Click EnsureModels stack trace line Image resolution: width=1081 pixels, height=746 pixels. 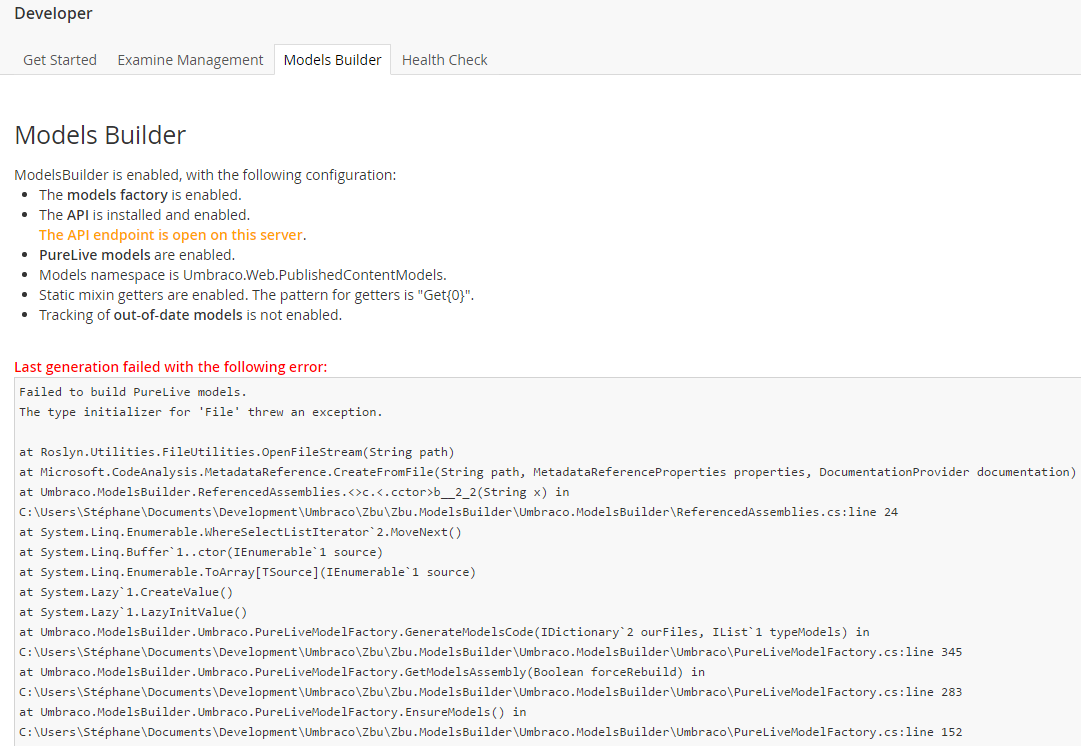(272, 712)
